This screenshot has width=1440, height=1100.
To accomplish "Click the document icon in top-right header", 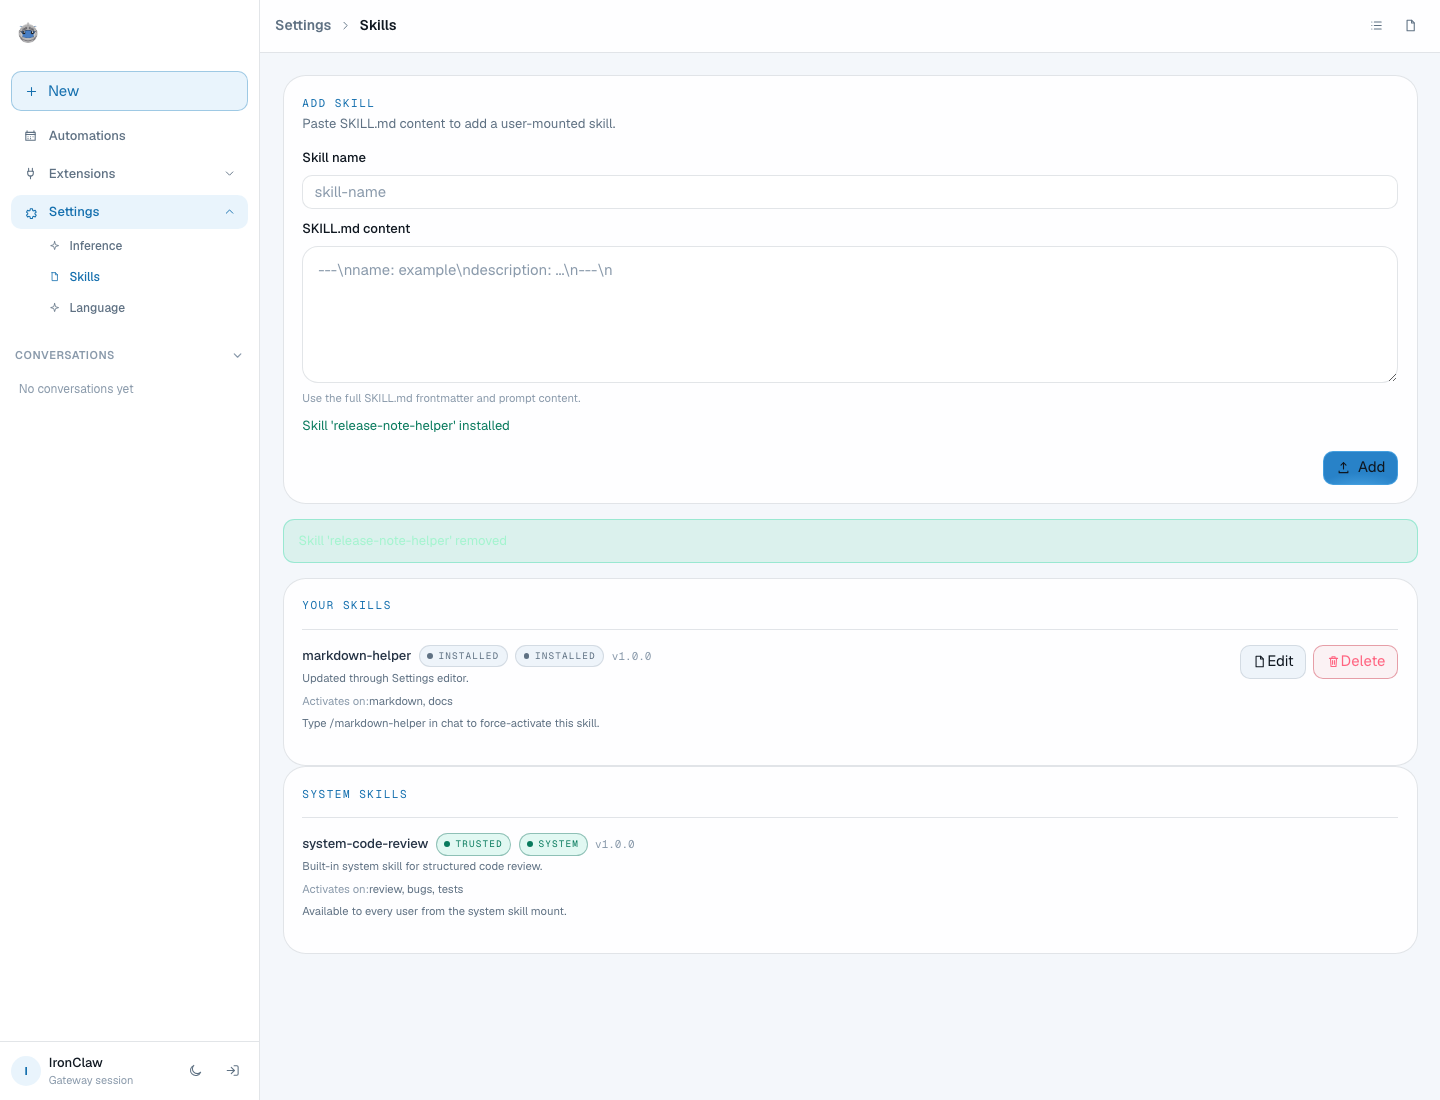I will [x=1411, y=26].
